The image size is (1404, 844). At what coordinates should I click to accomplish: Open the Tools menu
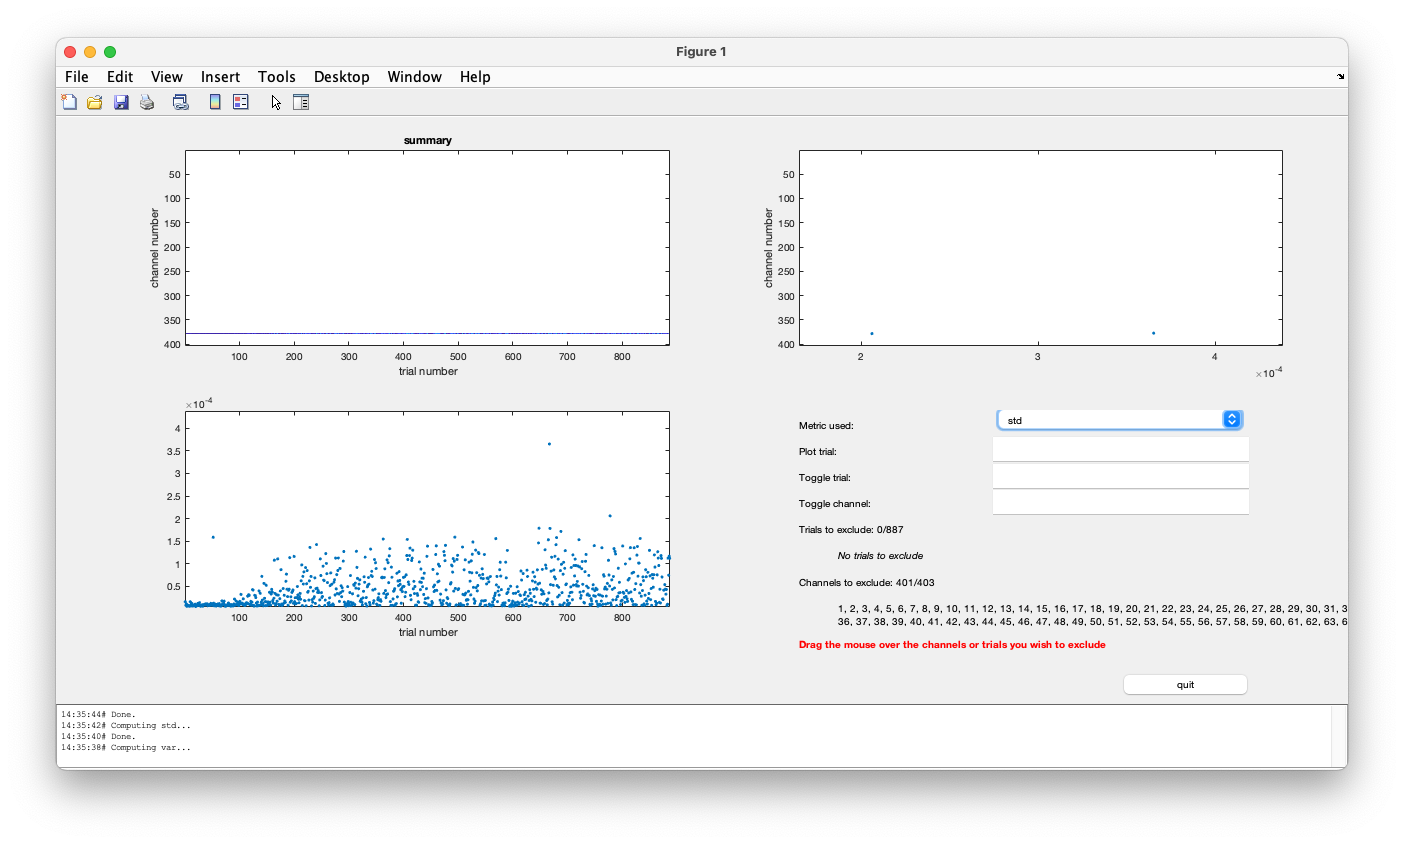(276, 77)
